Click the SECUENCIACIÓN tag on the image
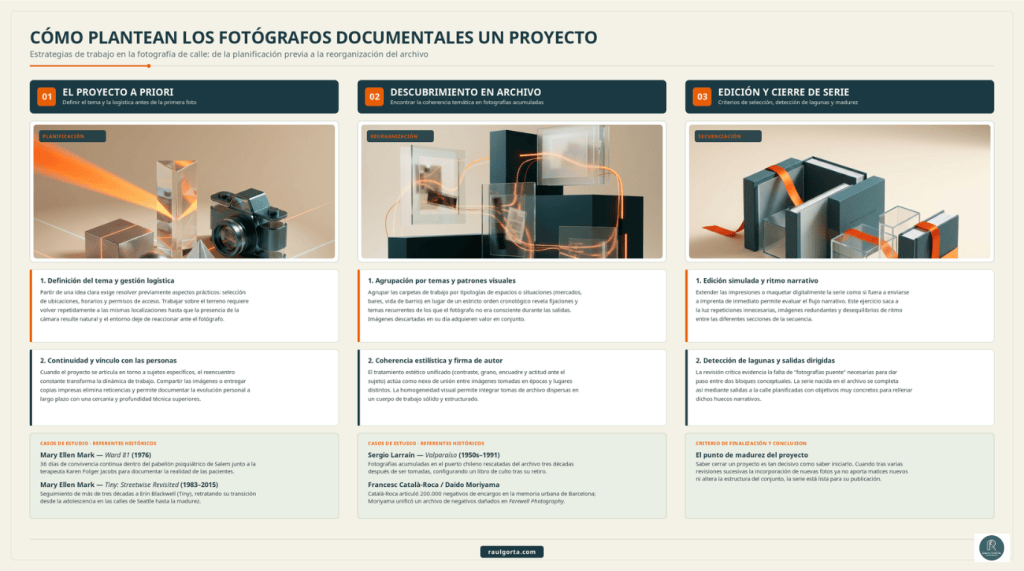 pos(728,137)
